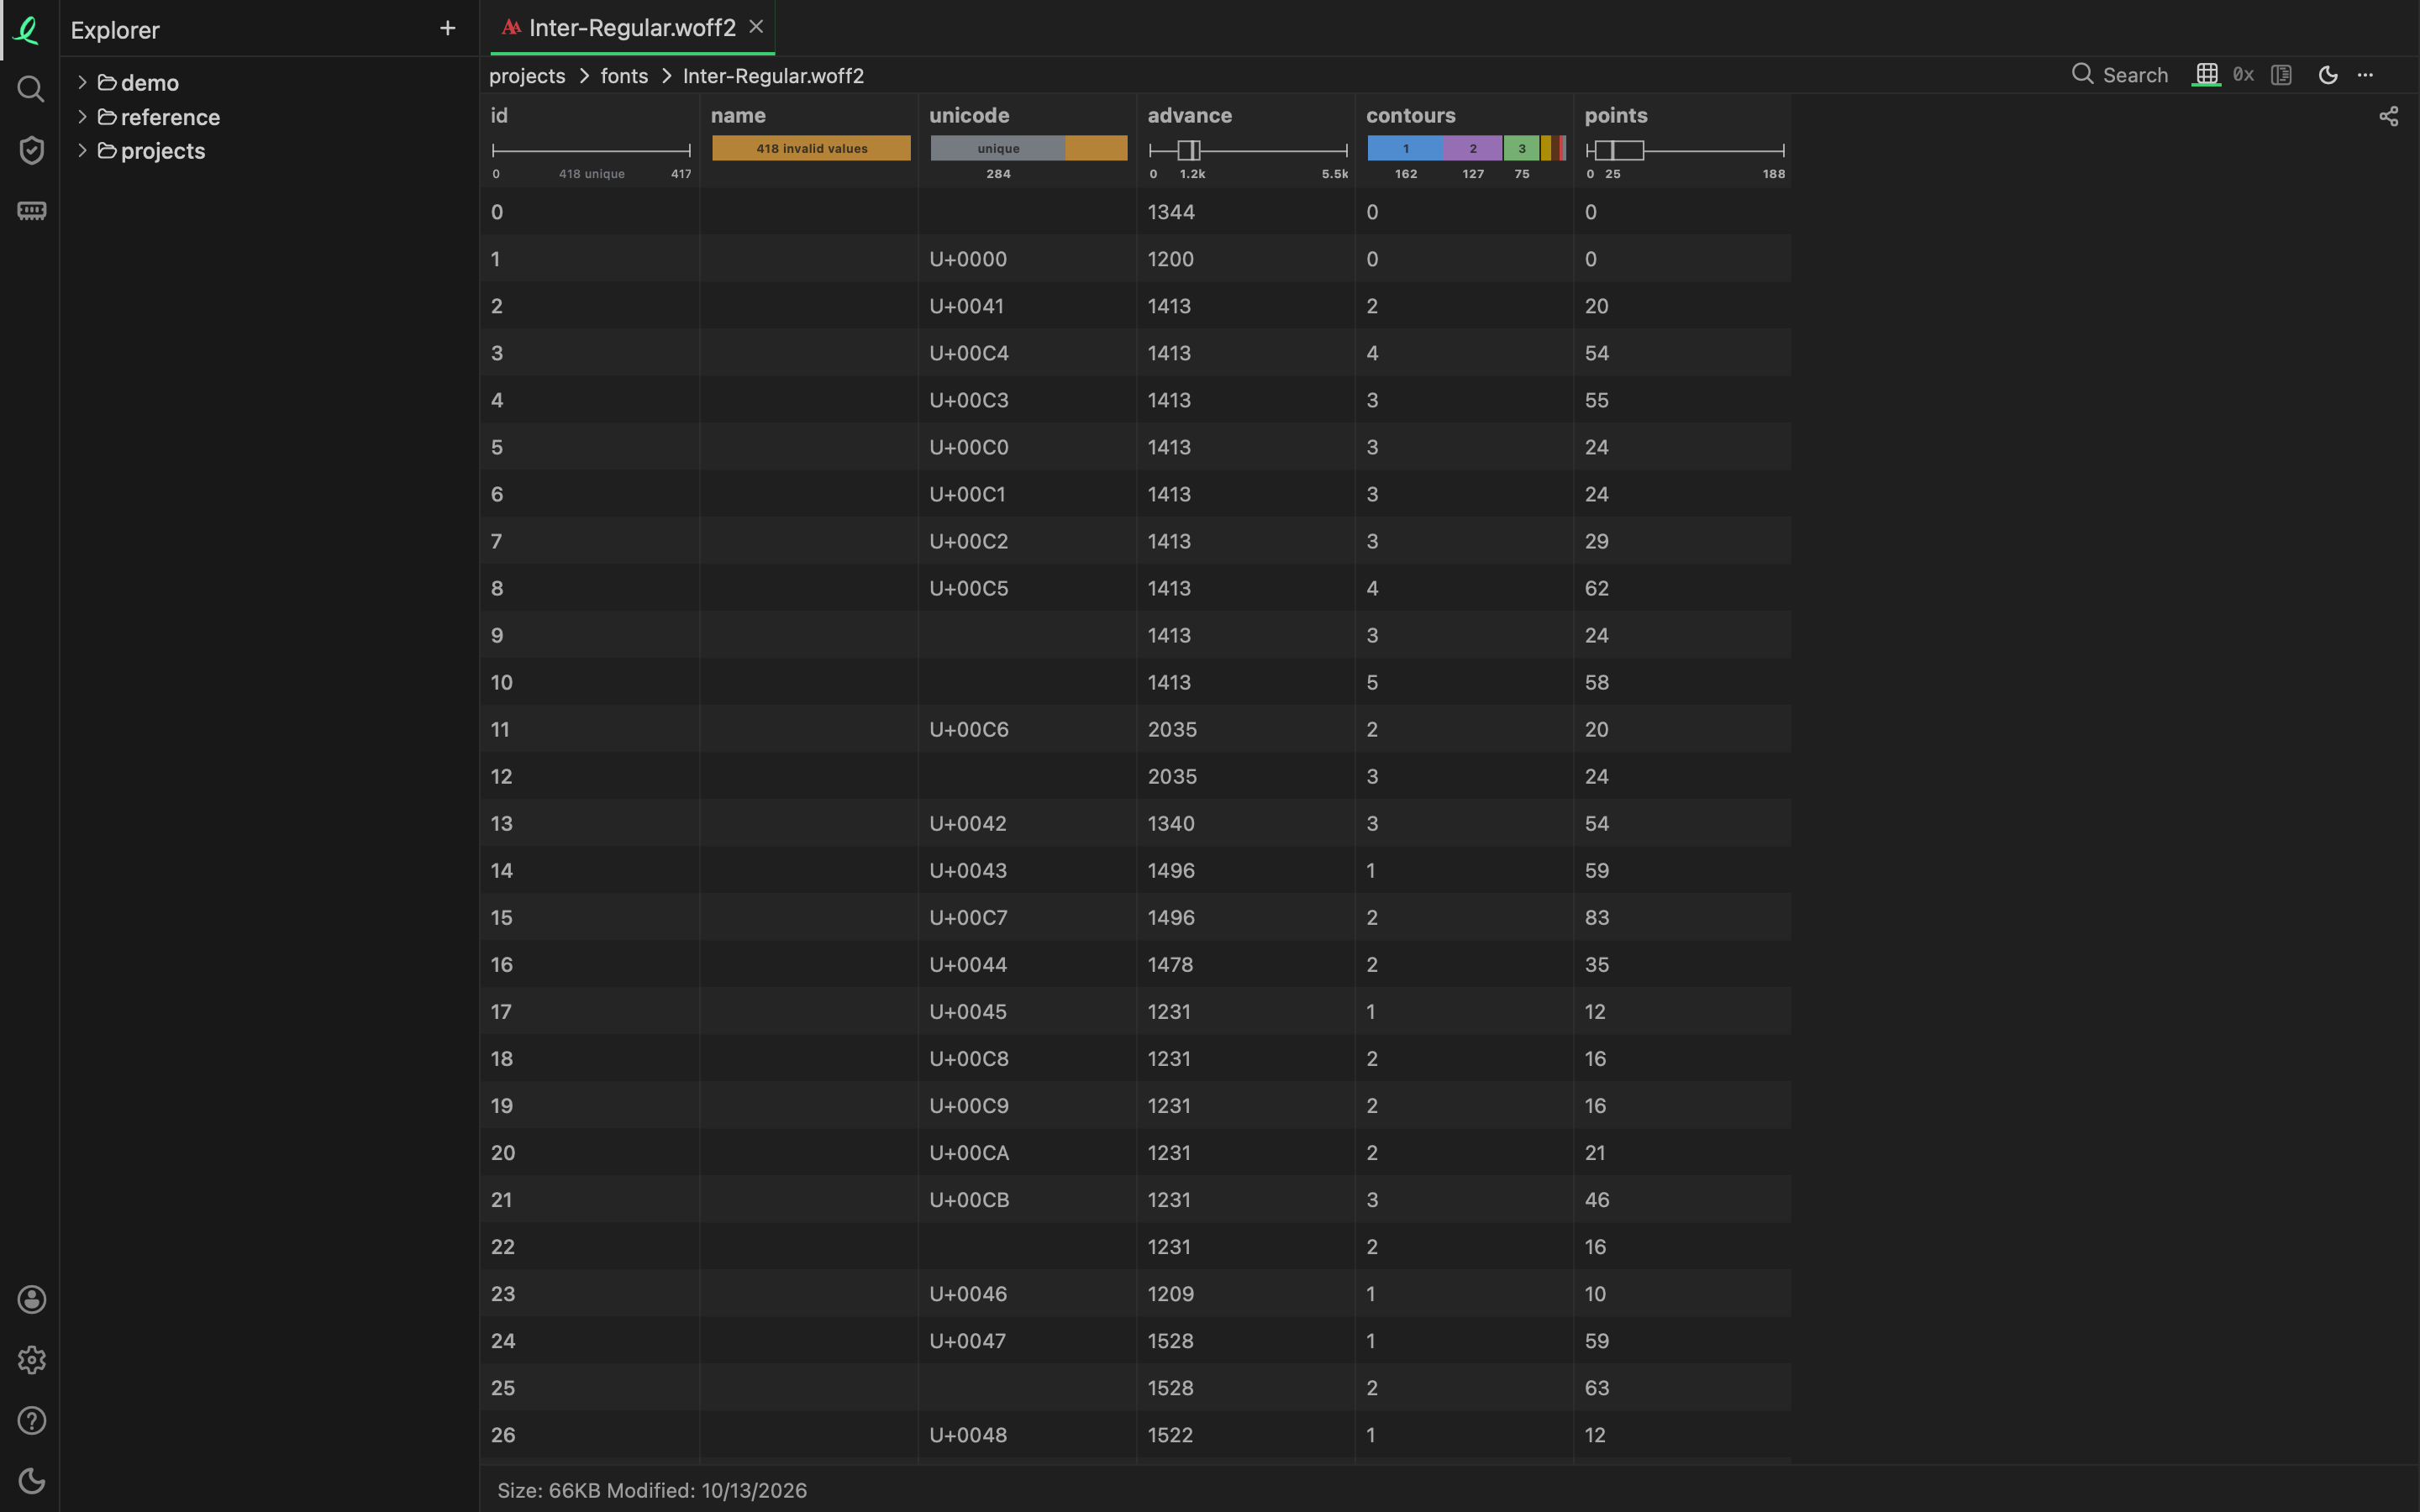This screenshot has width=2420, height=1512.
Task: Click advance value 2035 in row 11
Action: pyautogui.click(x=1246, y=729)
